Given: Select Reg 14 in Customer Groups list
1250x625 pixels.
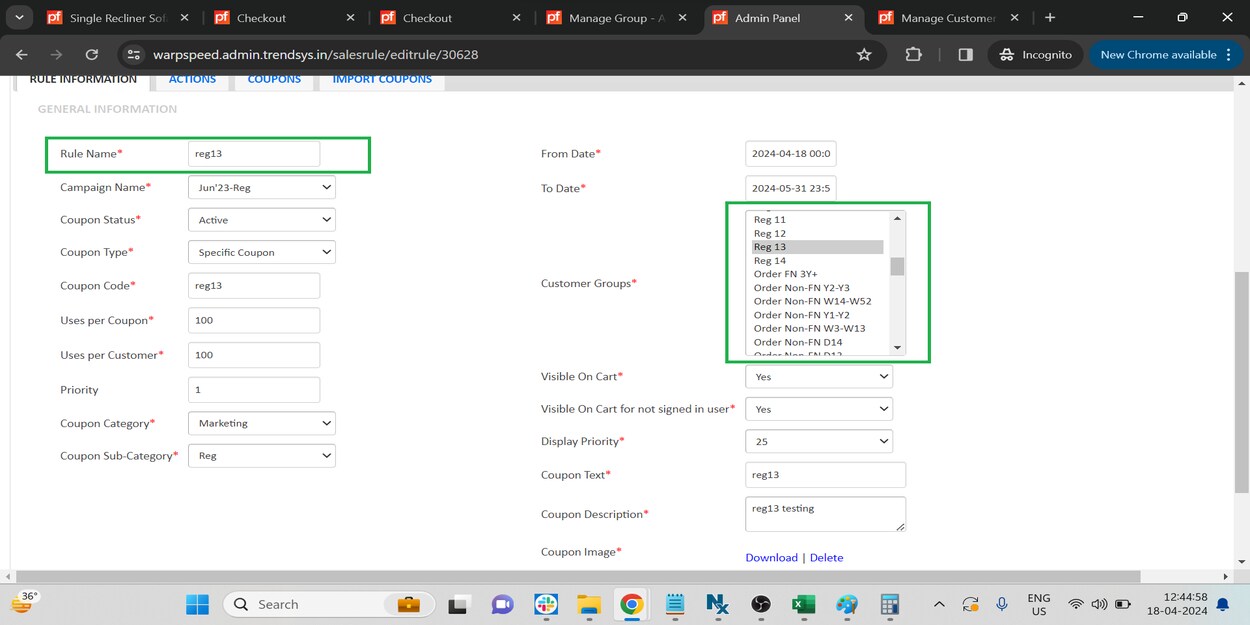Looking at the screenshot, I should 770,261.
